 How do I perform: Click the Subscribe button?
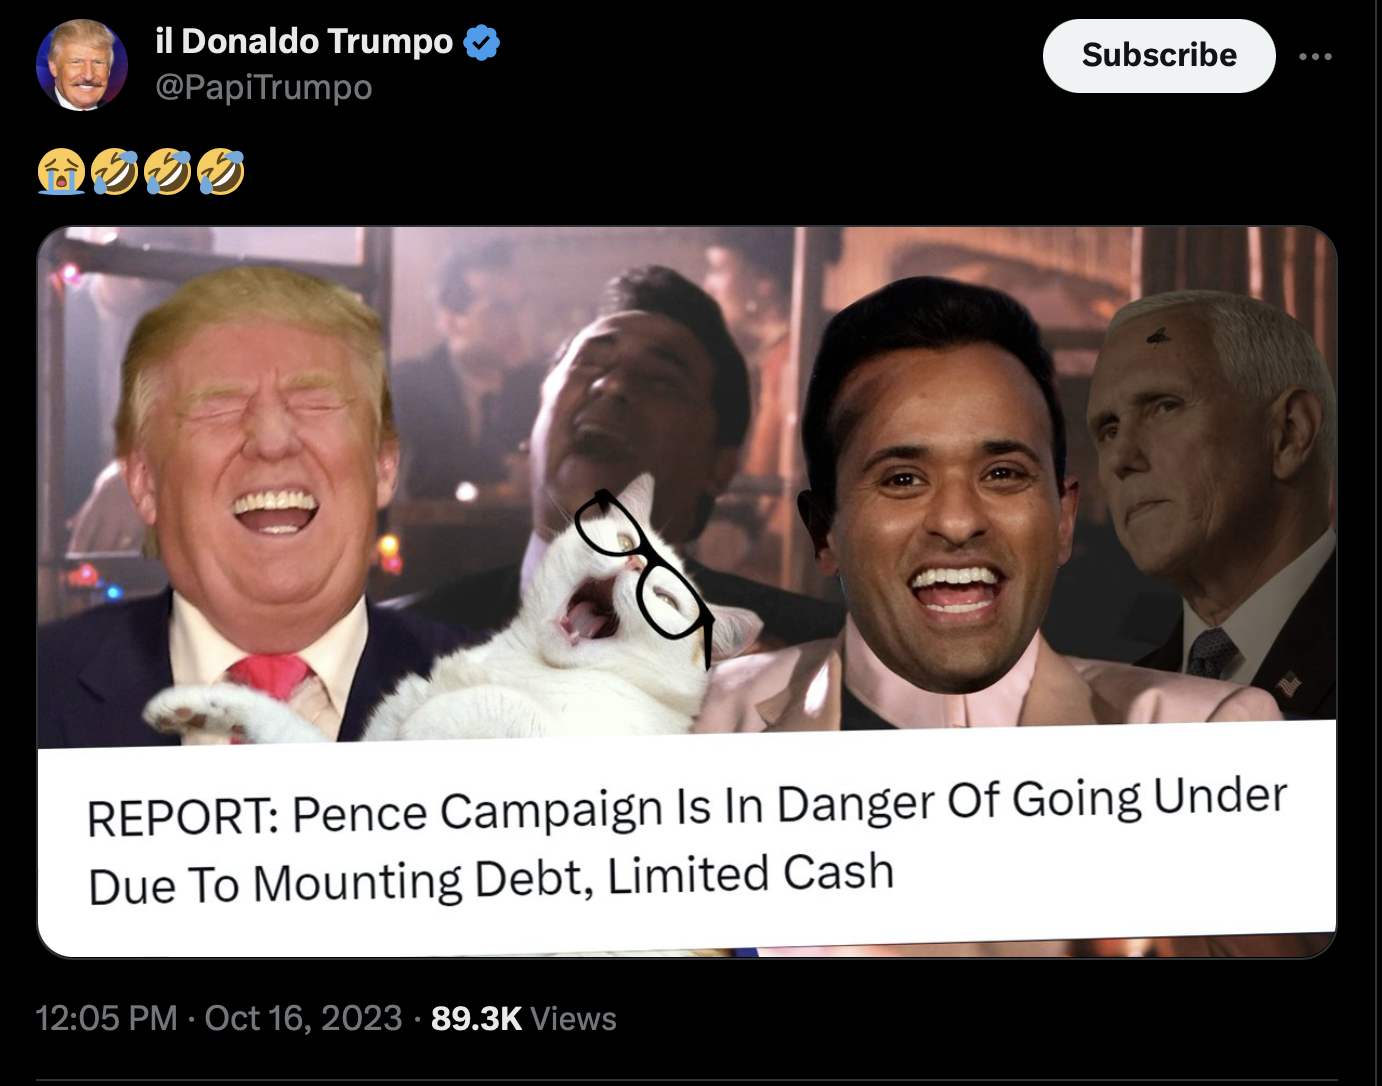click(1159, 56)
